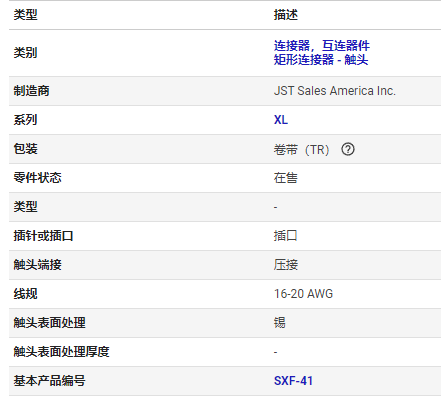Click the 压接 contact termination value

(x=286, y=265)
